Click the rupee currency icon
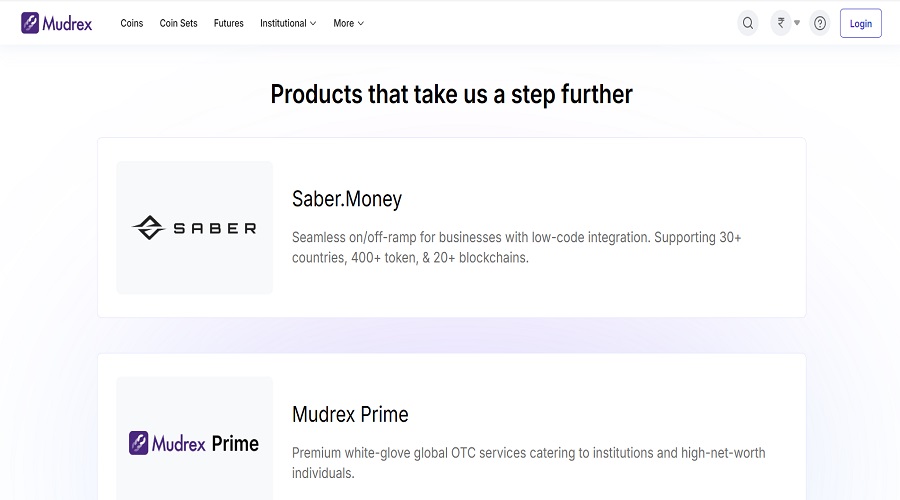The height and width of the screenshot is (500, 900). 781,23
